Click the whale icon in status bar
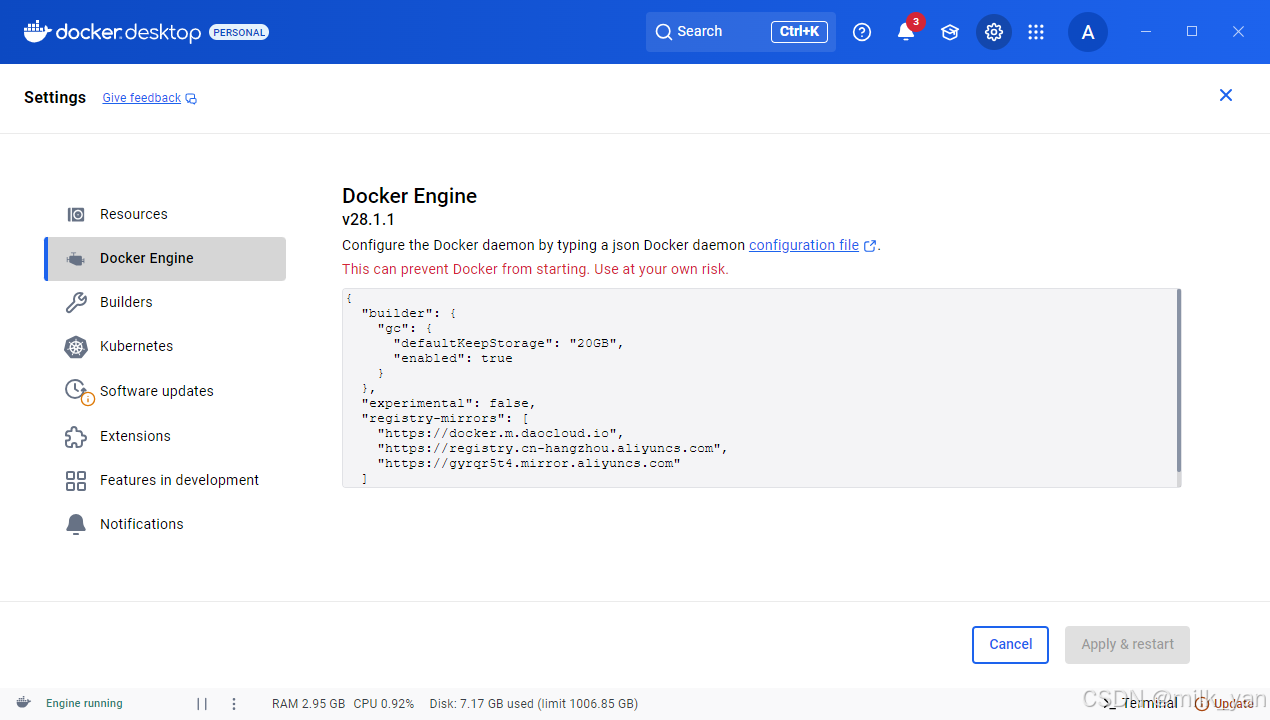Screen dimensions: 1270x720 [23, 703]
